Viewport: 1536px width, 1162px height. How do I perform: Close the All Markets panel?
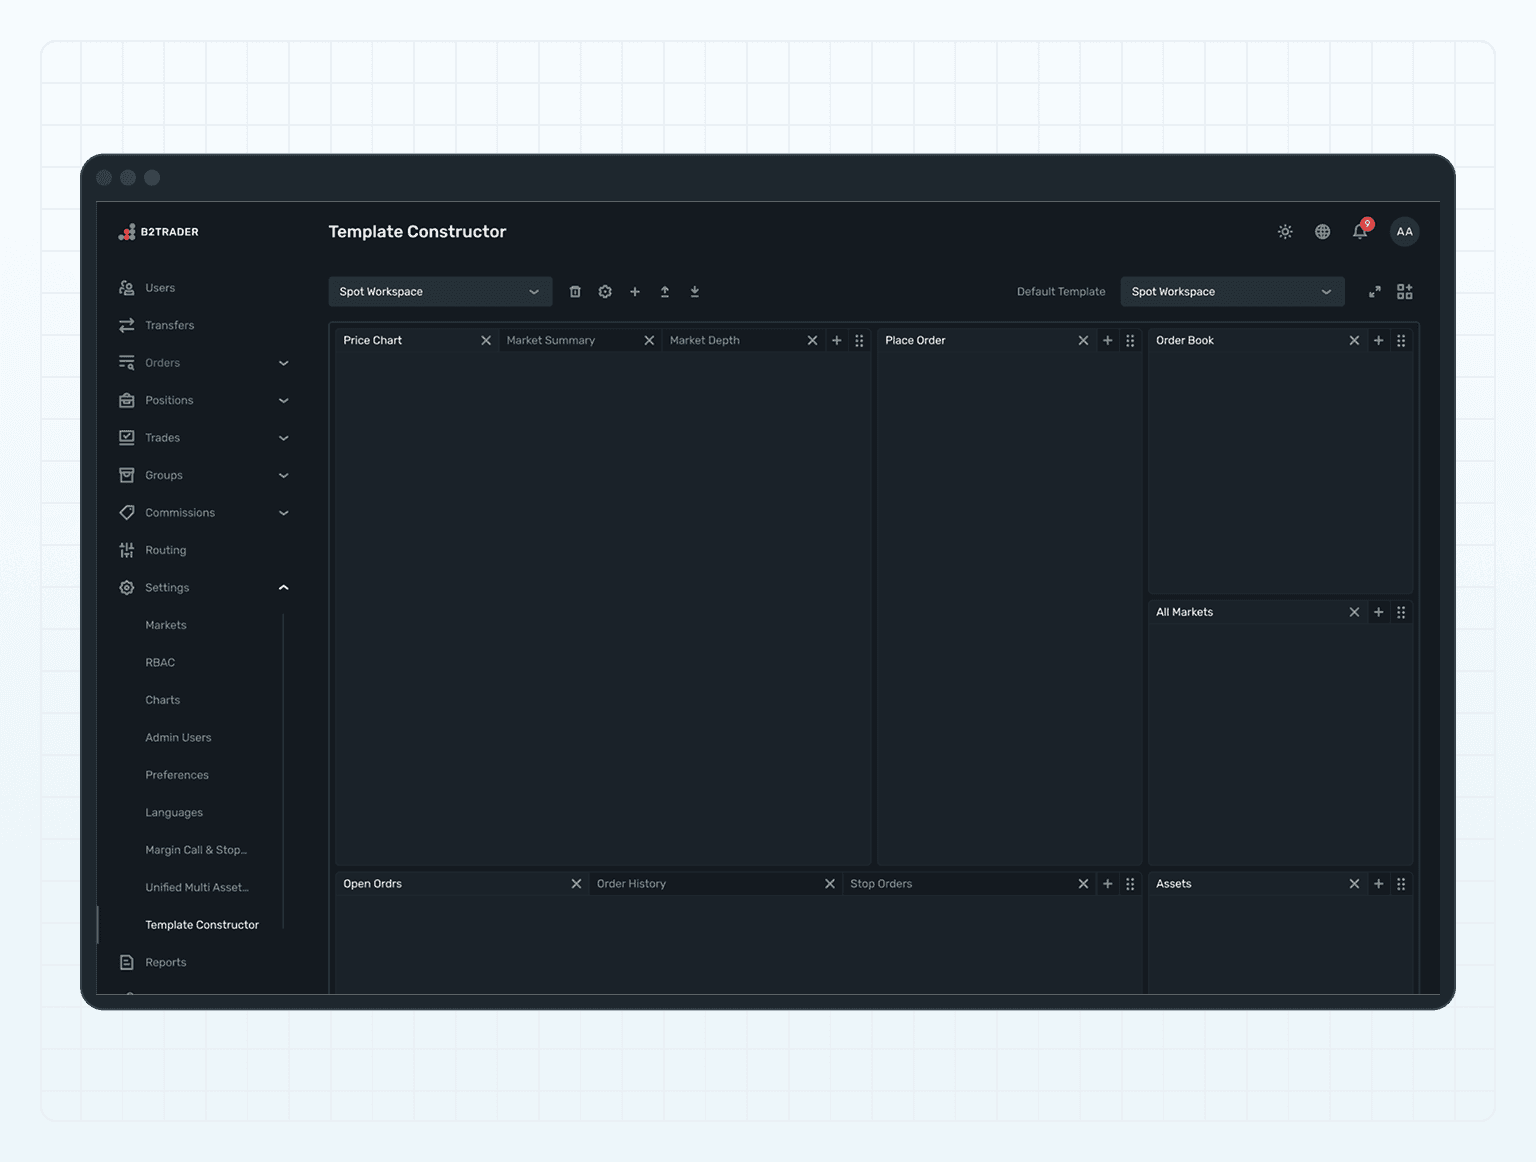point(1354,612)
